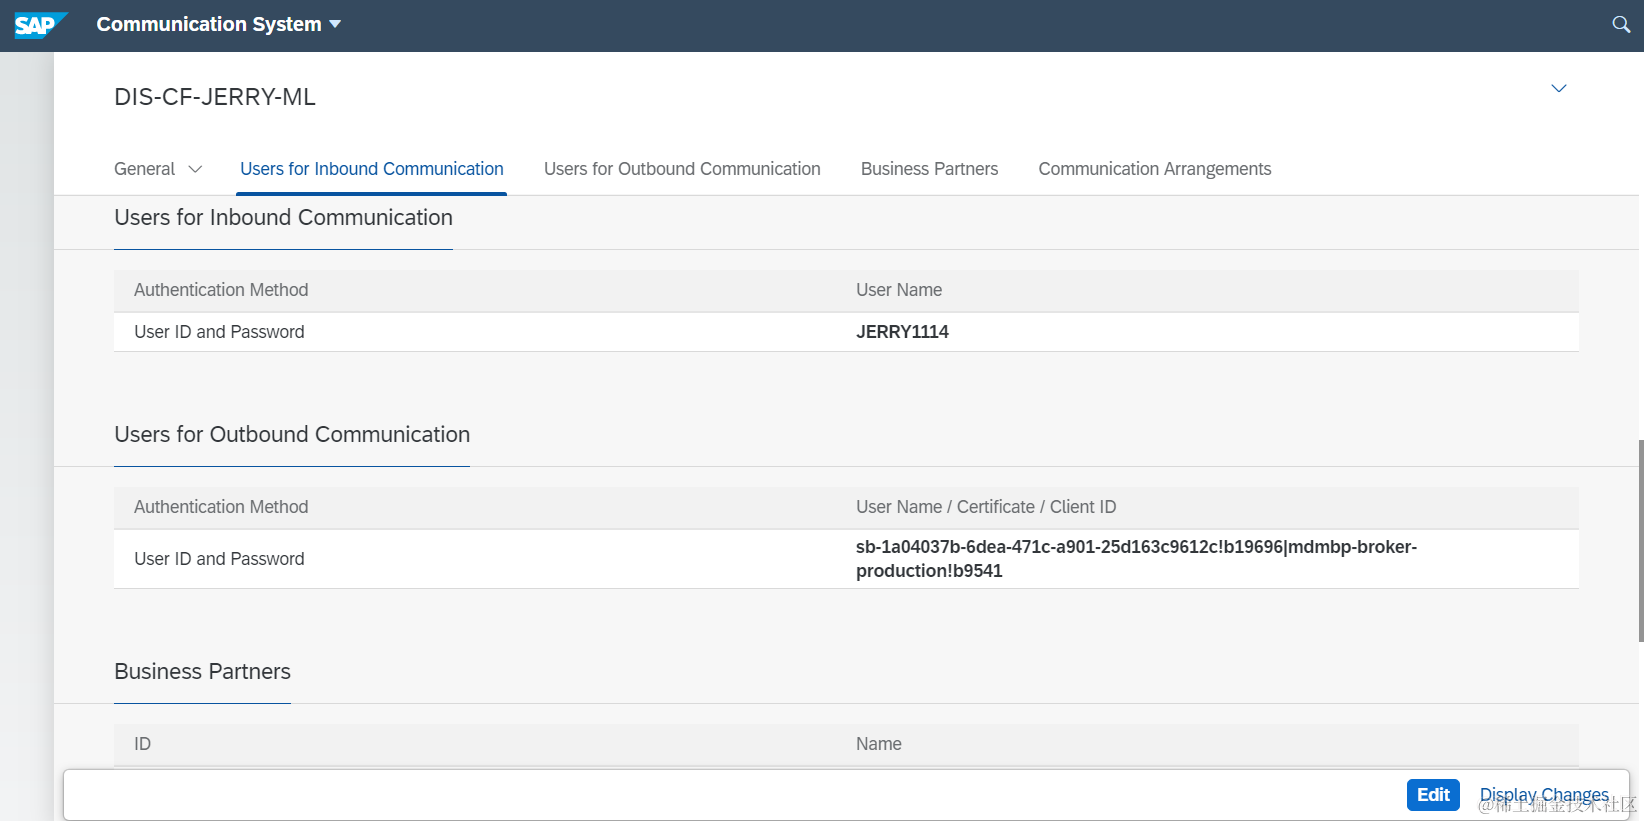Select outbound client ID sb-1a04037b value
Screen dimensions: 1644x821
tap(1136, 559)
